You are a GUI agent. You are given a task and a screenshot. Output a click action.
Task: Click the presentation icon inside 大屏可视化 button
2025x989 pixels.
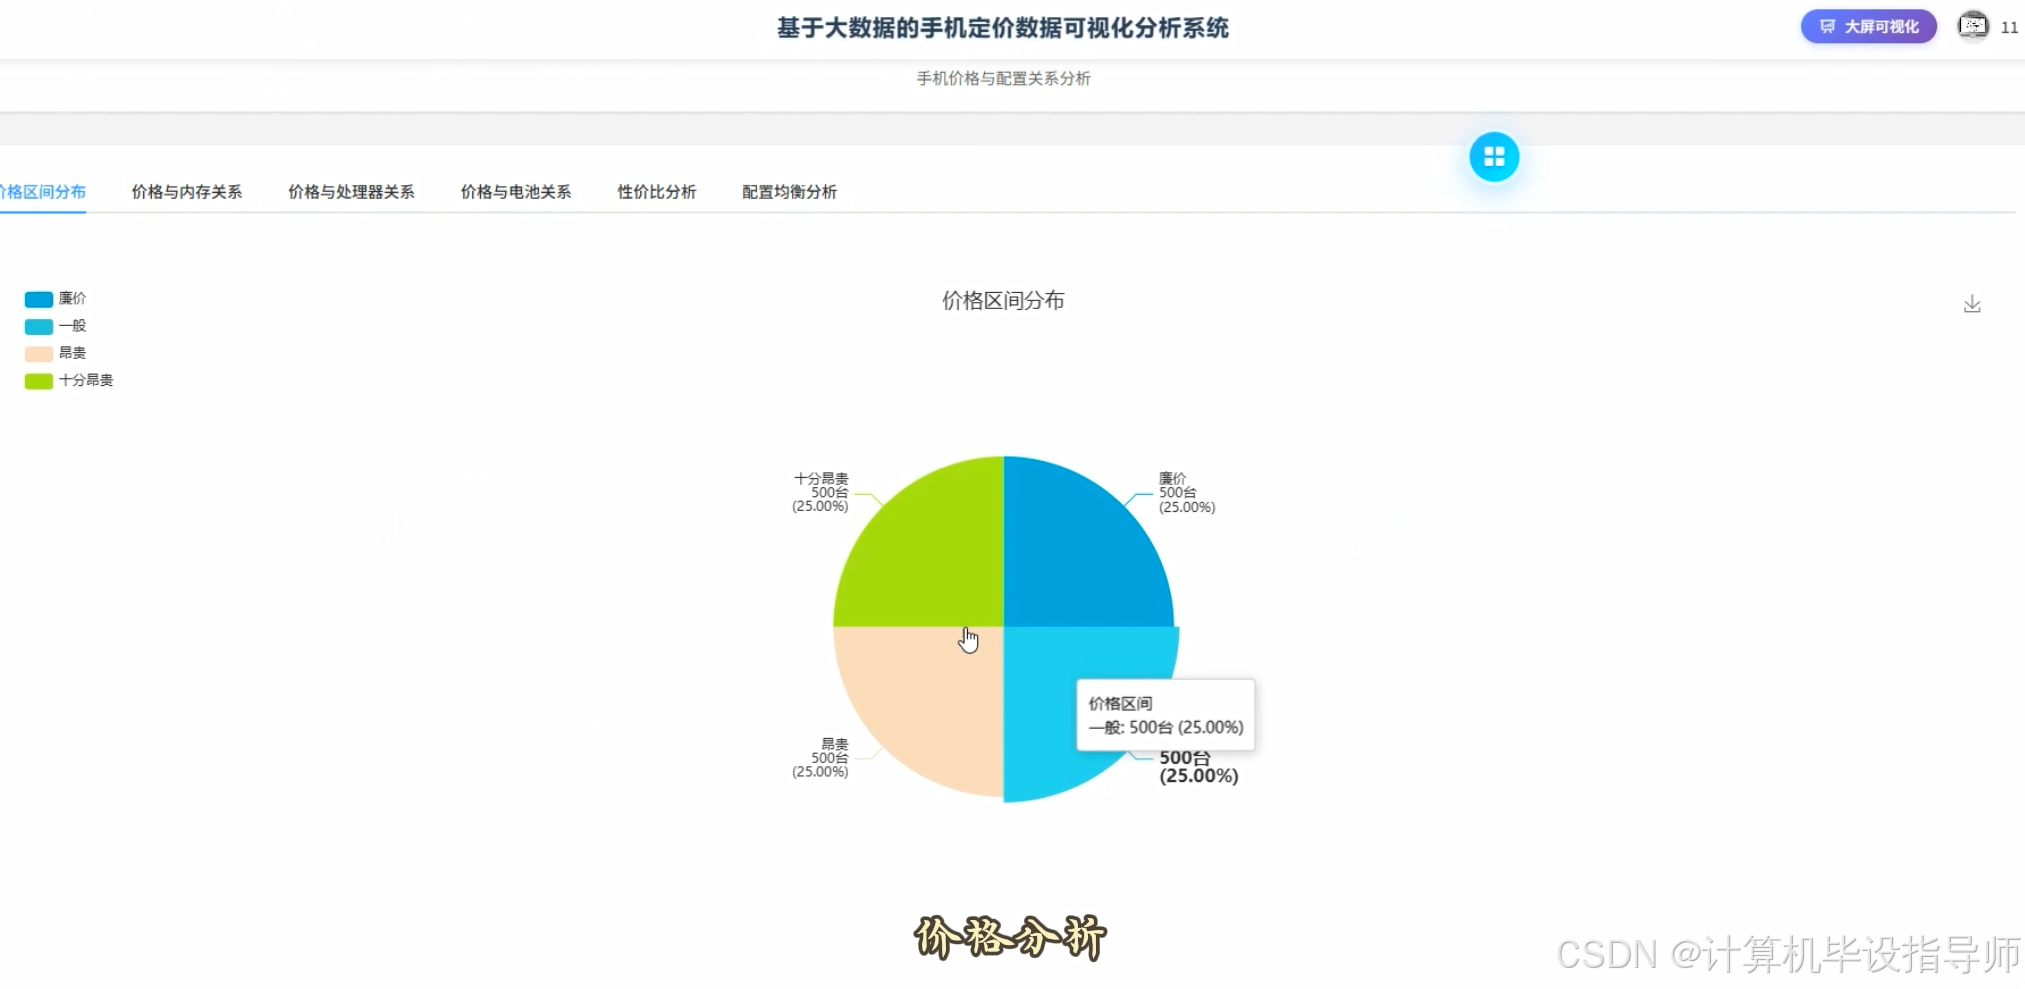coord(1827,27)
